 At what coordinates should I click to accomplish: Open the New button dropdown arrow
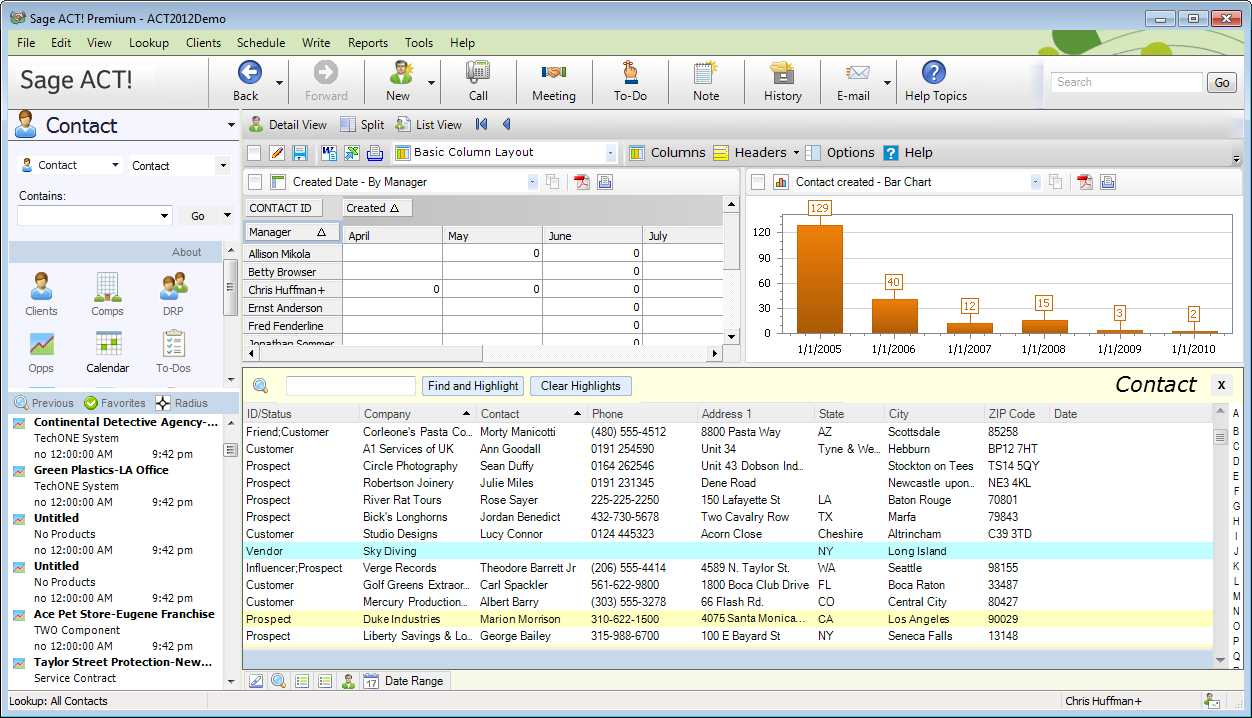click(431, 83)
